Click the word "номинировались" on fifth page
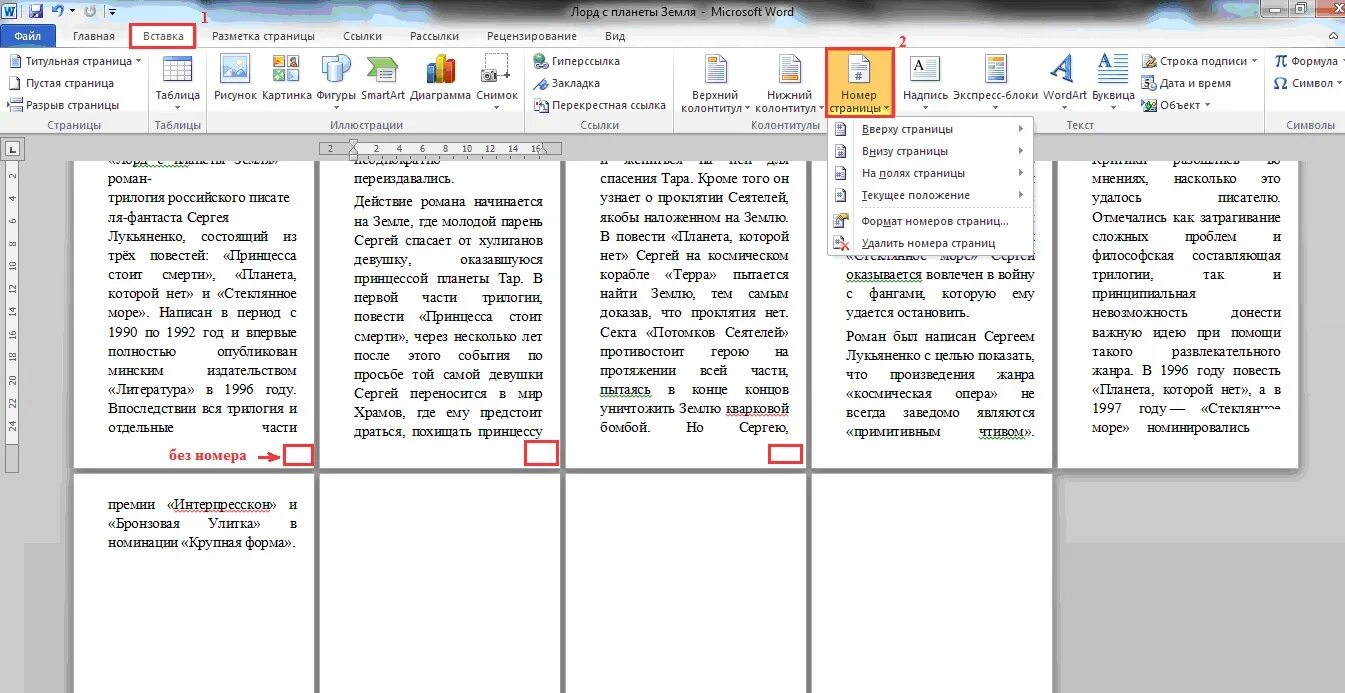The image size is (1345, 693). (x=1200, y=427)
